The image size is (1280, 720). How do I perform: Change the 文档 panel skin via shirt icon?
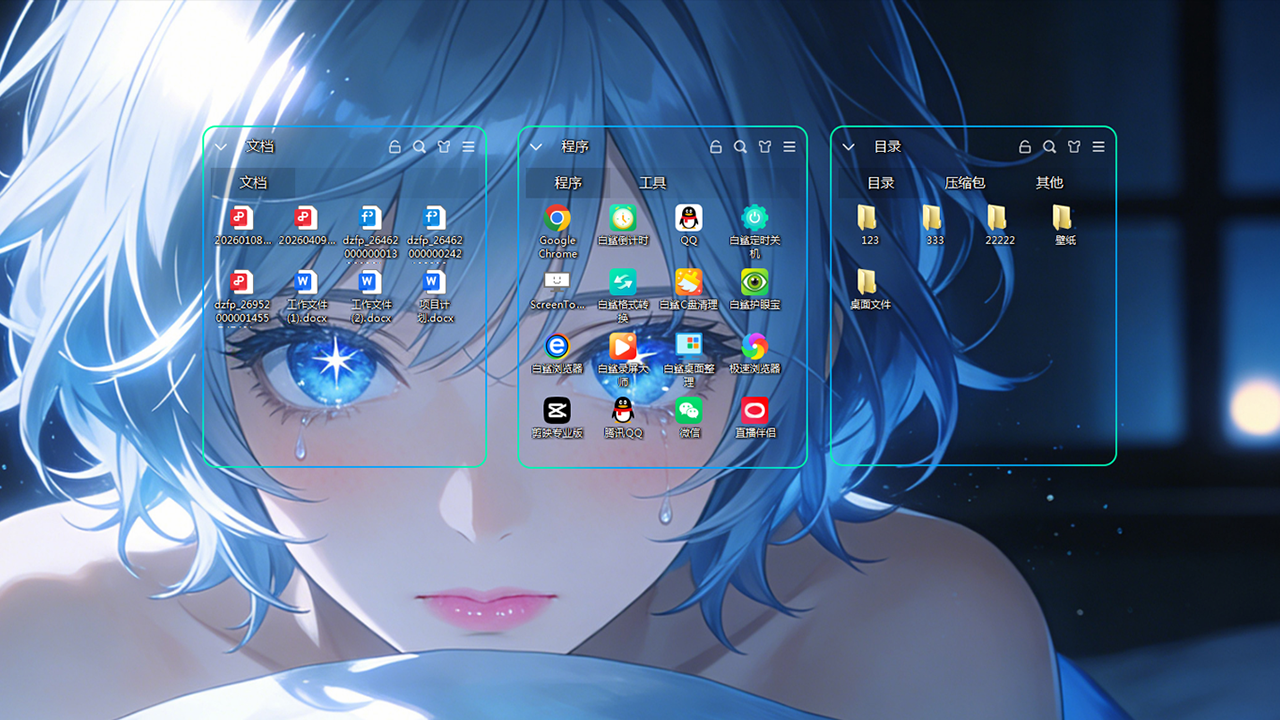(444, 146)
